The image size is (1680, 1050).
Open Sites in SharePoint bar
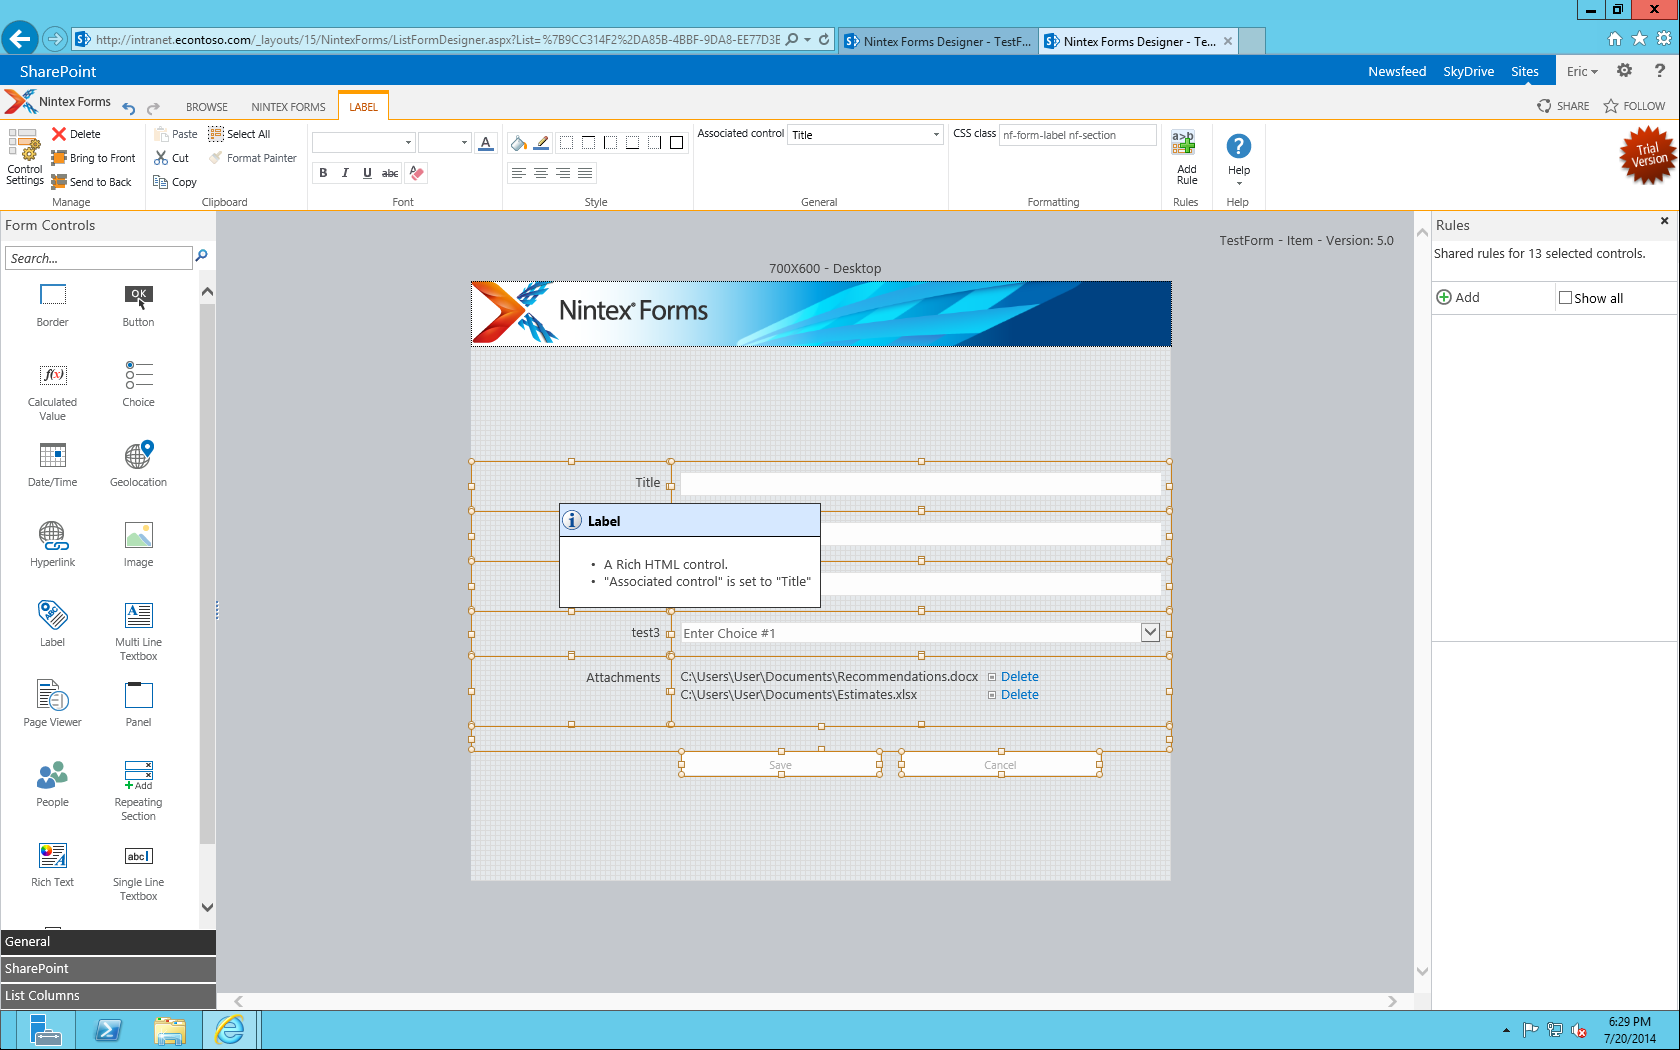click(1524, 72)
